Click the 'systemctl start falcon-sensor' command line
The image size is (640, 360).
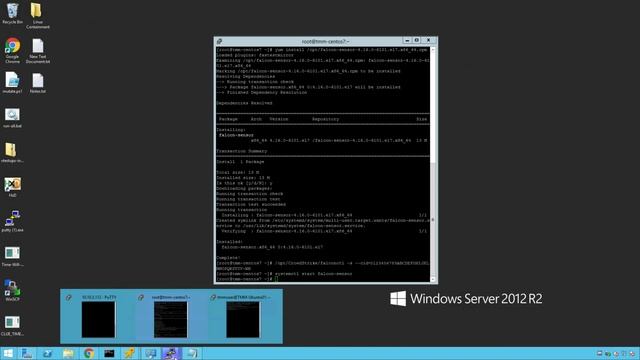pyautogui.click(x=312, y=273)
